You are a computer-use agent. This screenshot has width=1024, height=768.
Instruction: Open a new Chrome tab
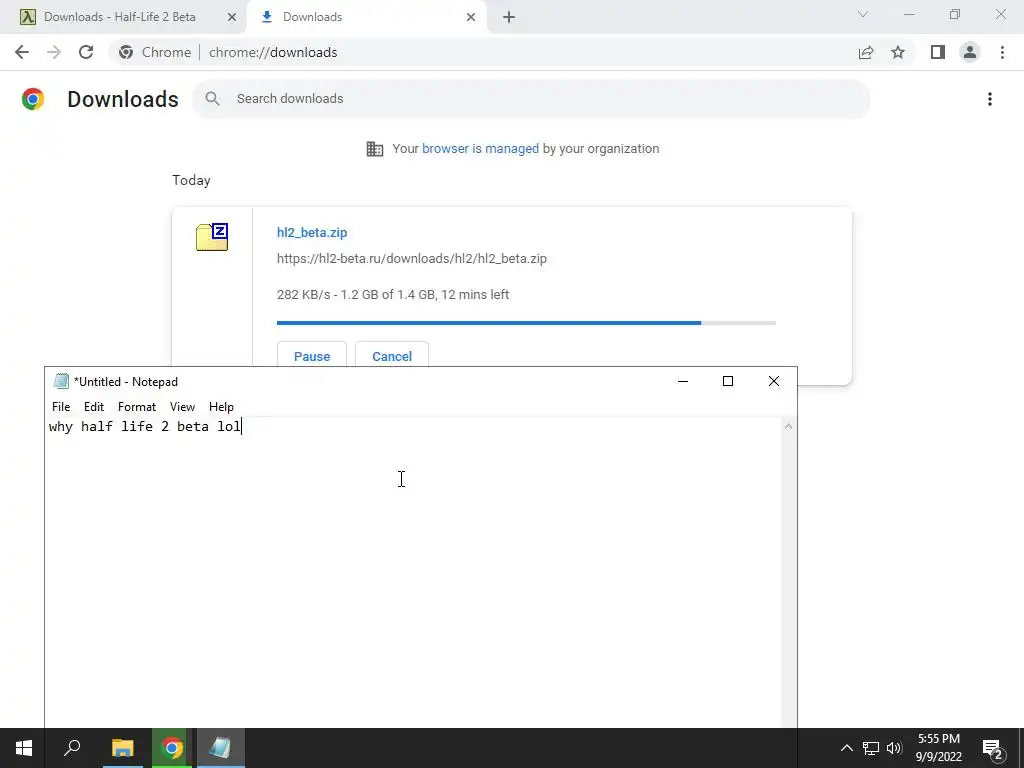[509, 17]
